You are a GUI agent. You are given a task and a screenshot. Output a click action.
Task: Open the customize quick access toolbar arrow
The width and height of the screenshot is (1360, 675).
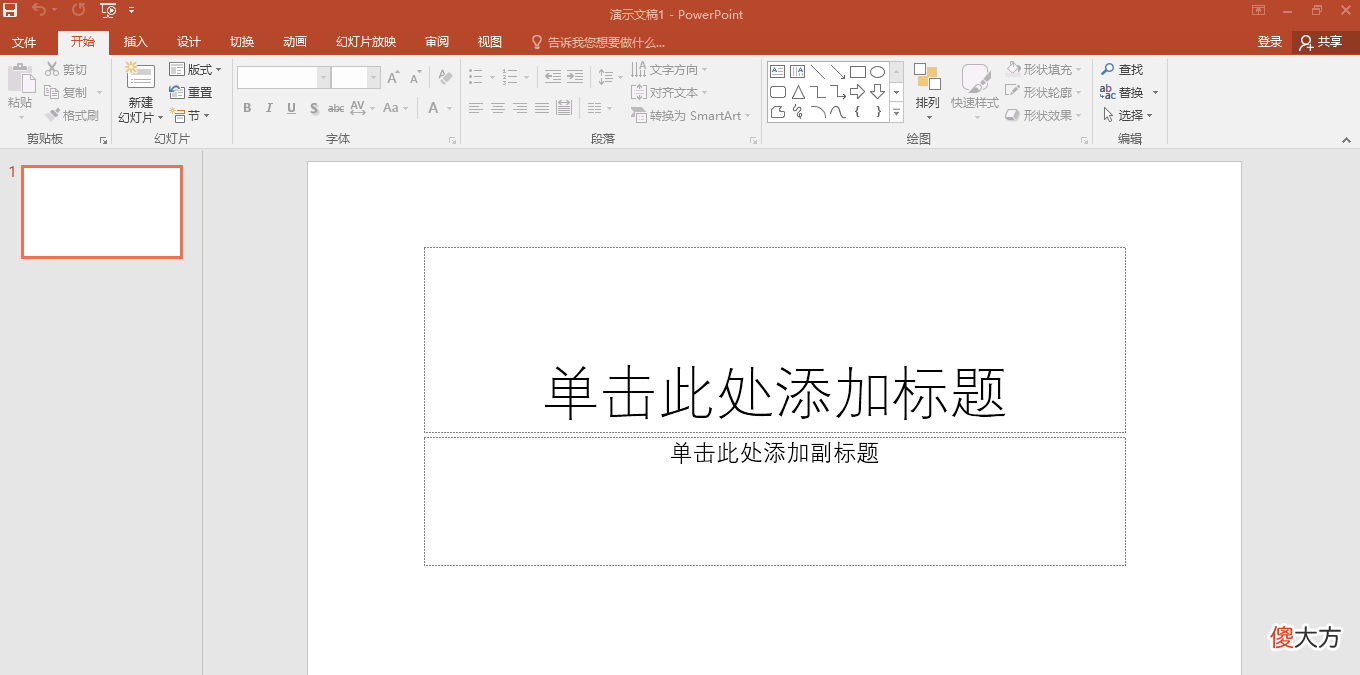(131, 11)
